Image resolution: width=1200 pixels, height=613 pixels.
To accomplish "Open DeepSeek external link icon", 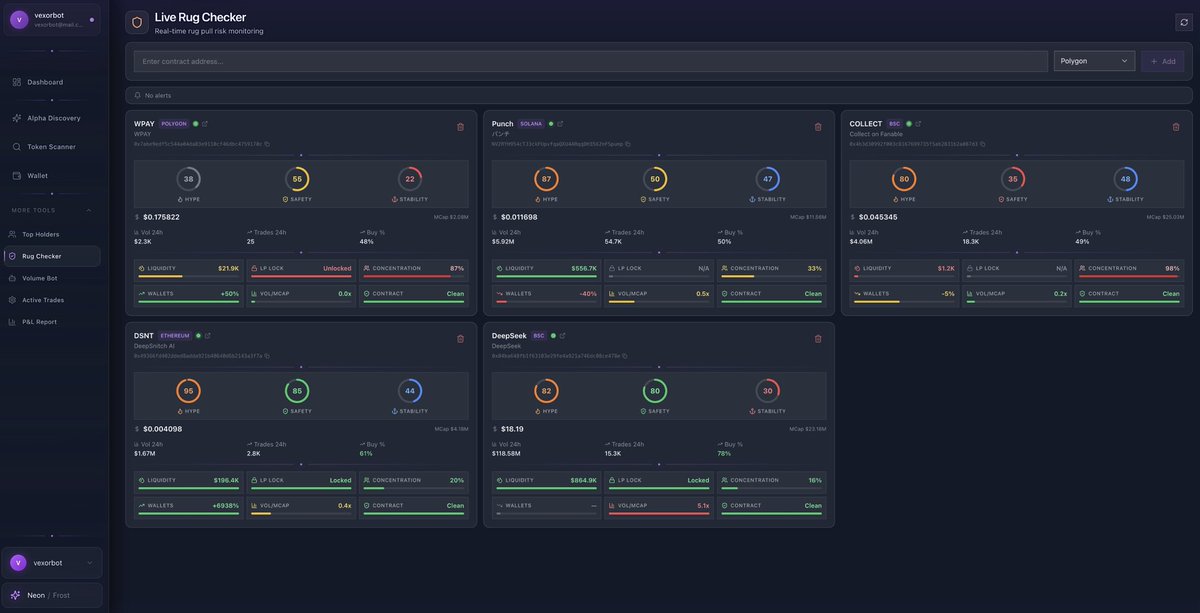I will [x=562, y=336].
